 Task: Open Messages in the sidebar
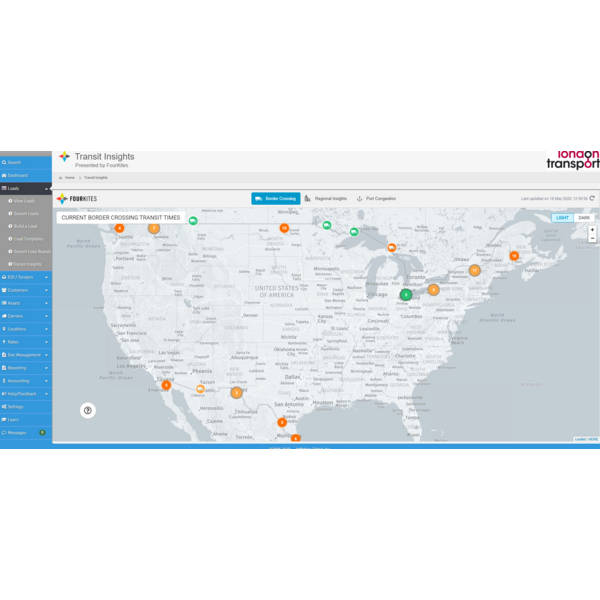coord(20,433)
